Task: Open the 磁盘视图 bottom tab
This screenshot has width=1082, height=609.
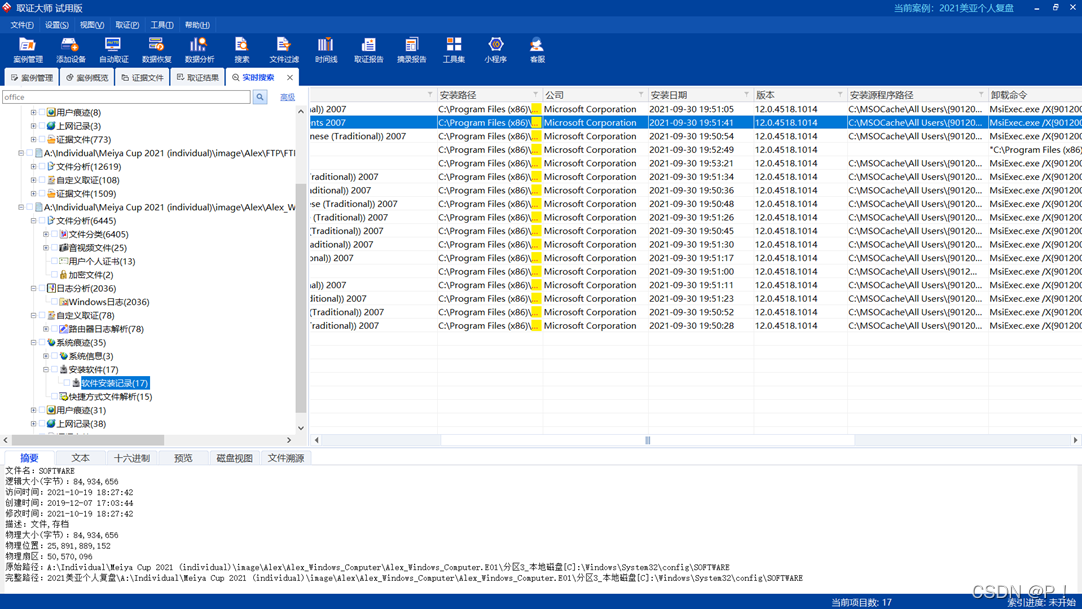Action: coord(235,458)
